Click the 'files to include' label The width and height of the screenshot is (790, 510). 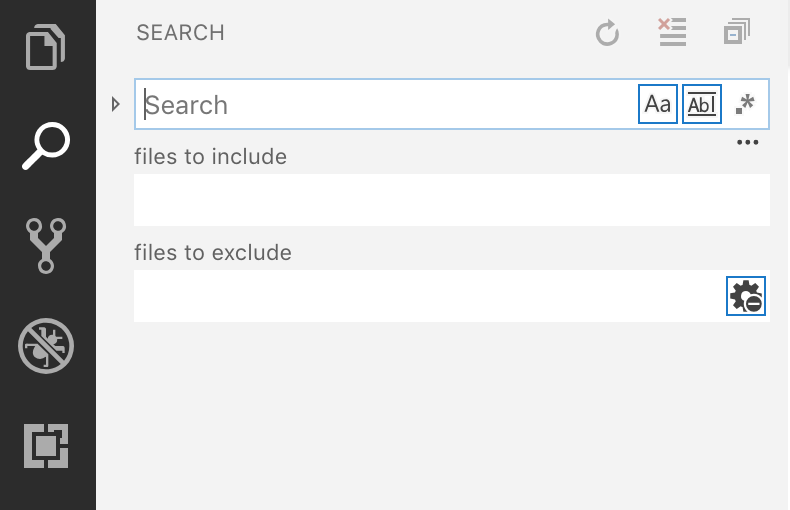(210, 157)
